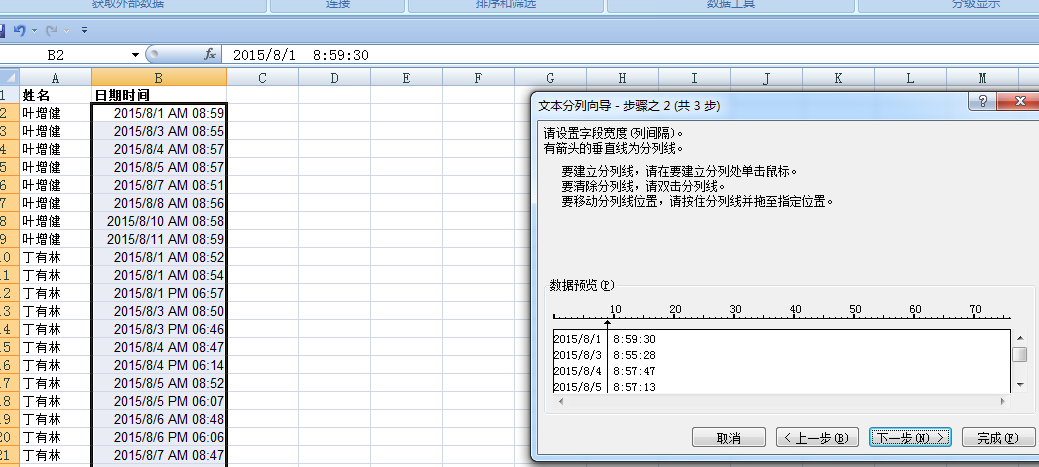Open the Undo history dropdown arrow
The width and height of the screenshot is (1039, 467).
tap(34, 31)
